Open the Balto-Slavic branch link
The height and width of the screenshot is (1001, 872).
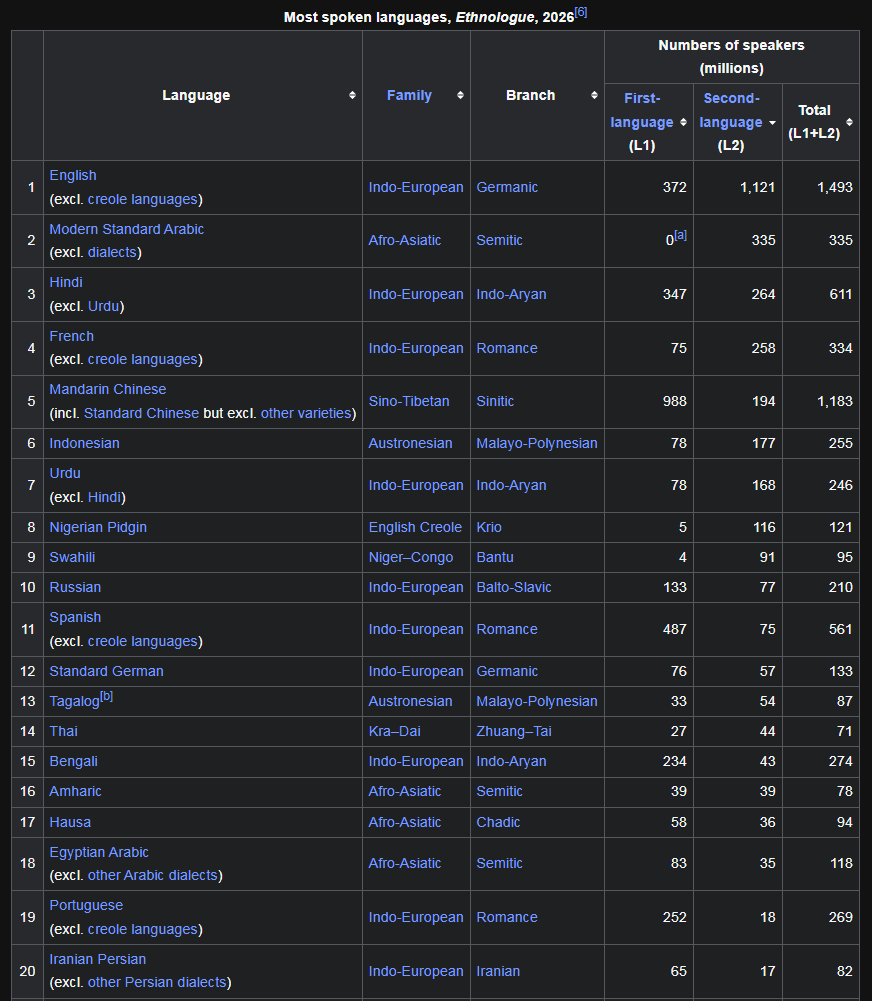point(514,587)
